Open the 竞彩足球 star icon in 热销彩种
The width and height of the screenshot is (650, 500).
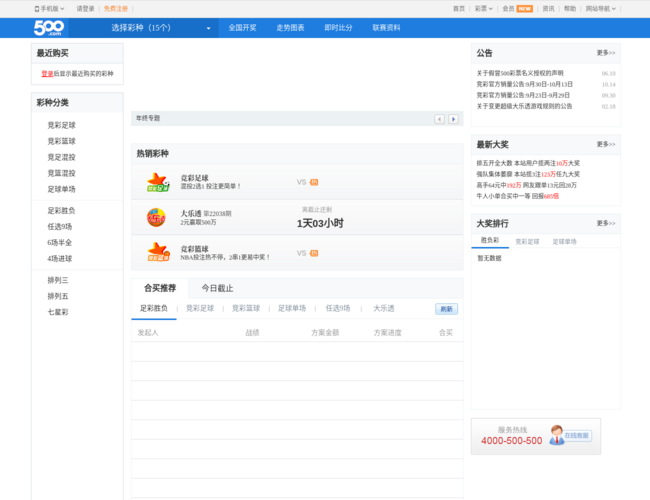click(x=158, y=182)
